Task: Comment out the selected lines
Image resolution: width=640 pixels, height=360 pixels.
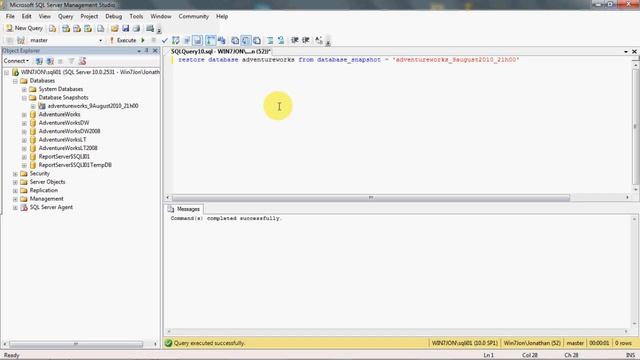Action: [270, 40]
